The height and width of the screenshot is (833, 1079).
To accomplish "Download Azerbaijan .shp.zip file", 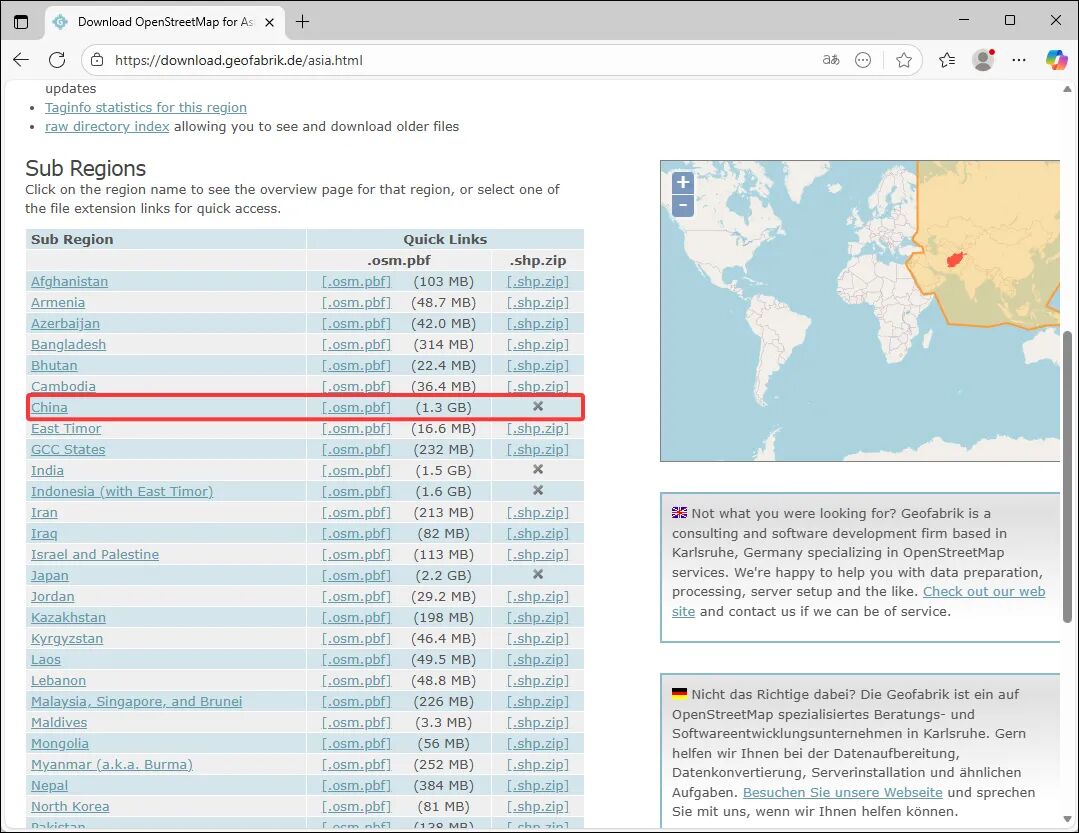I will (538, 323).
